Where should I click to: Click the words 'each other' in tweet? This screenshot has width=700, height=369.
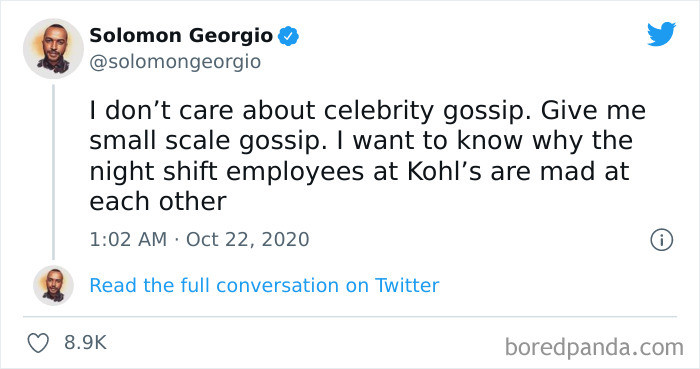[x=158, y=202]
